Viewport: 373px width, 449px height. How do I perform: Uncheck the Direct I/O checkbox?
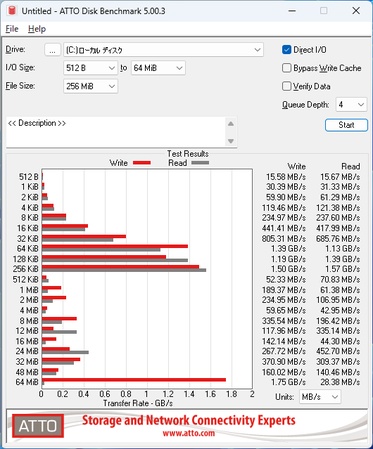tap(286, 50)
